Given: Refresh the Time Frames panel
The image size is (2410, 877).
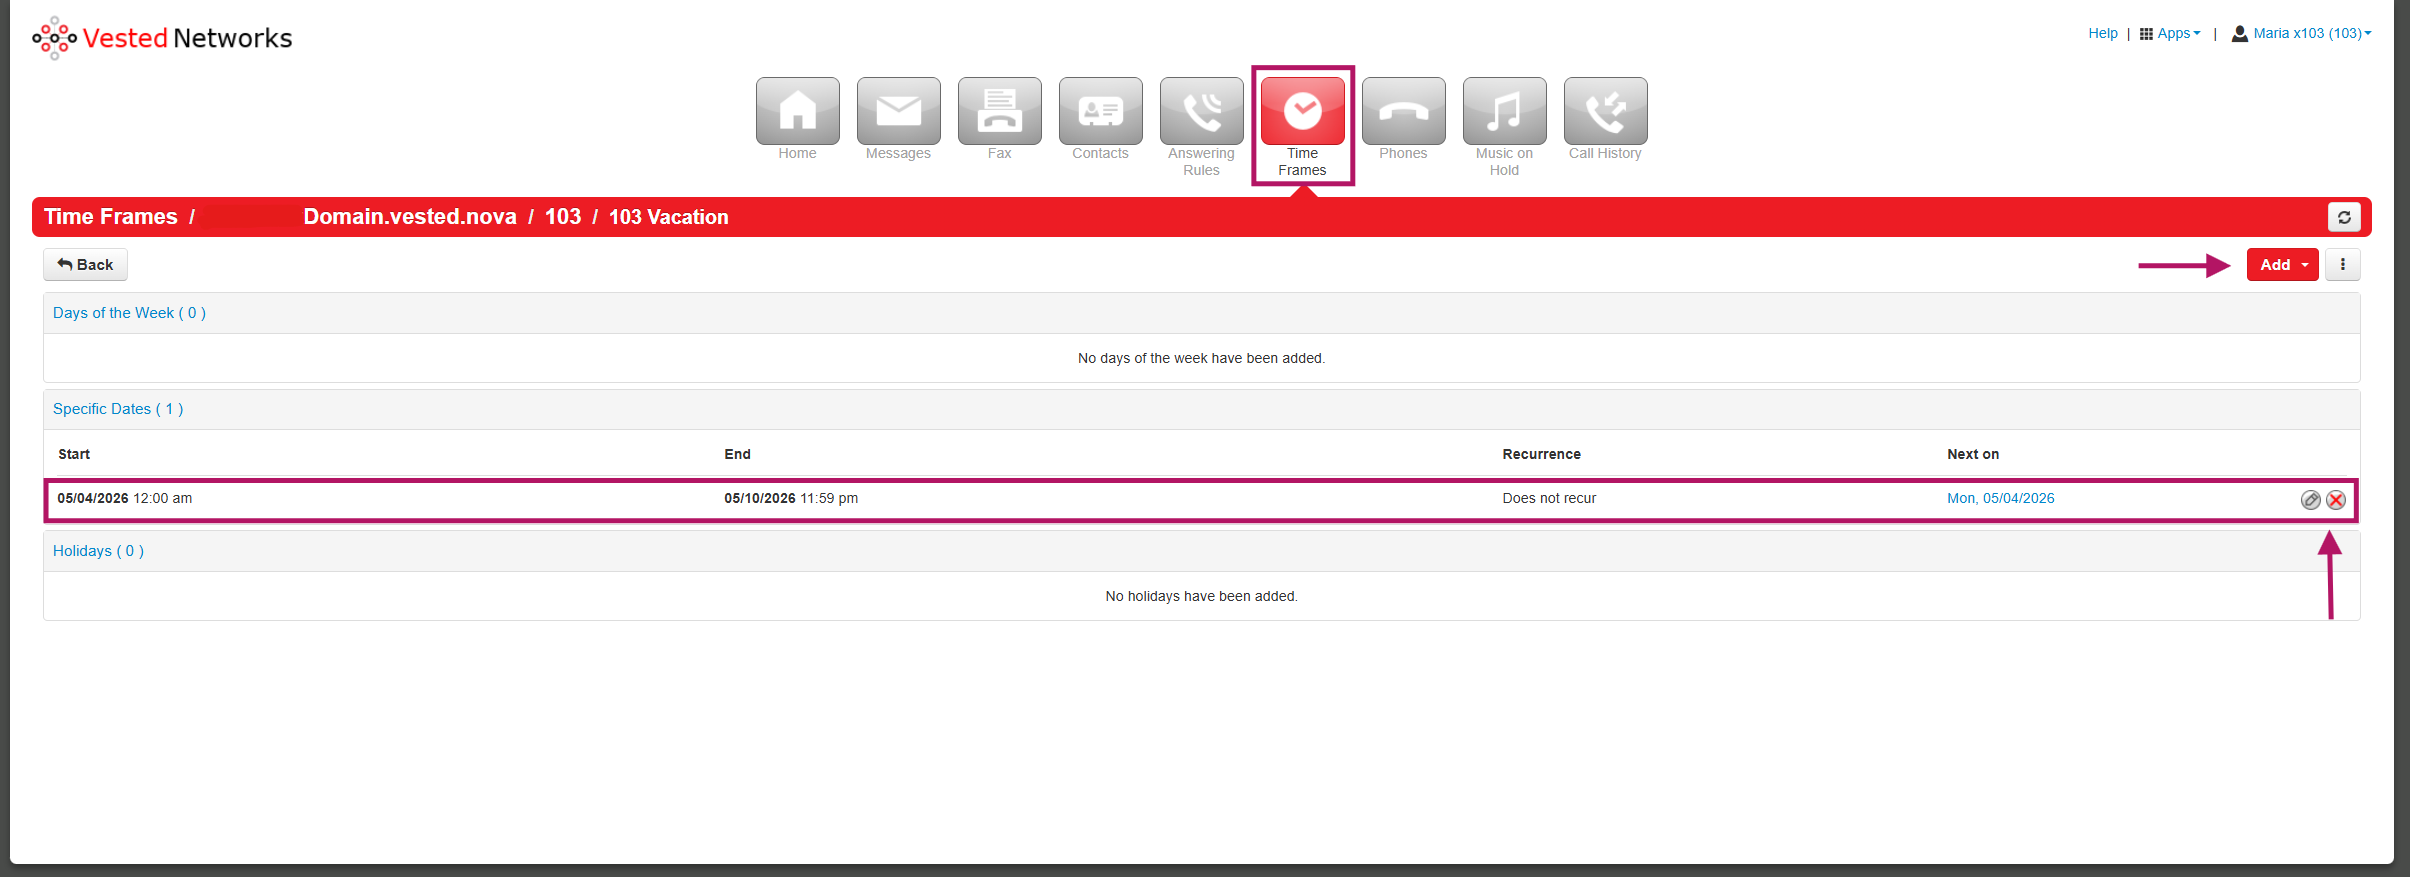Looking at the screenshot, I should 2344,217.
